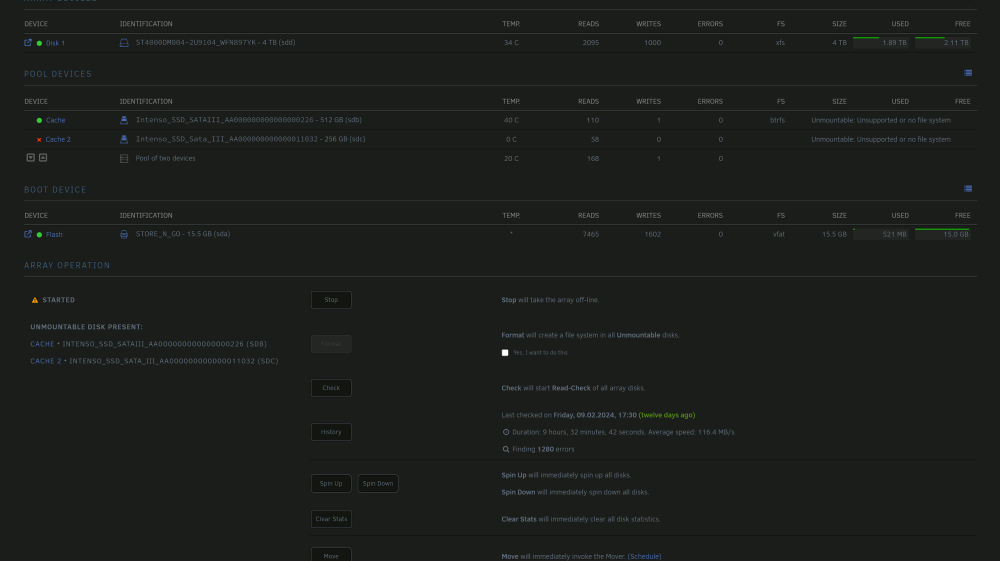Click the CACHE 2 link under Unmountable Disk Present

tap(46, 361)
